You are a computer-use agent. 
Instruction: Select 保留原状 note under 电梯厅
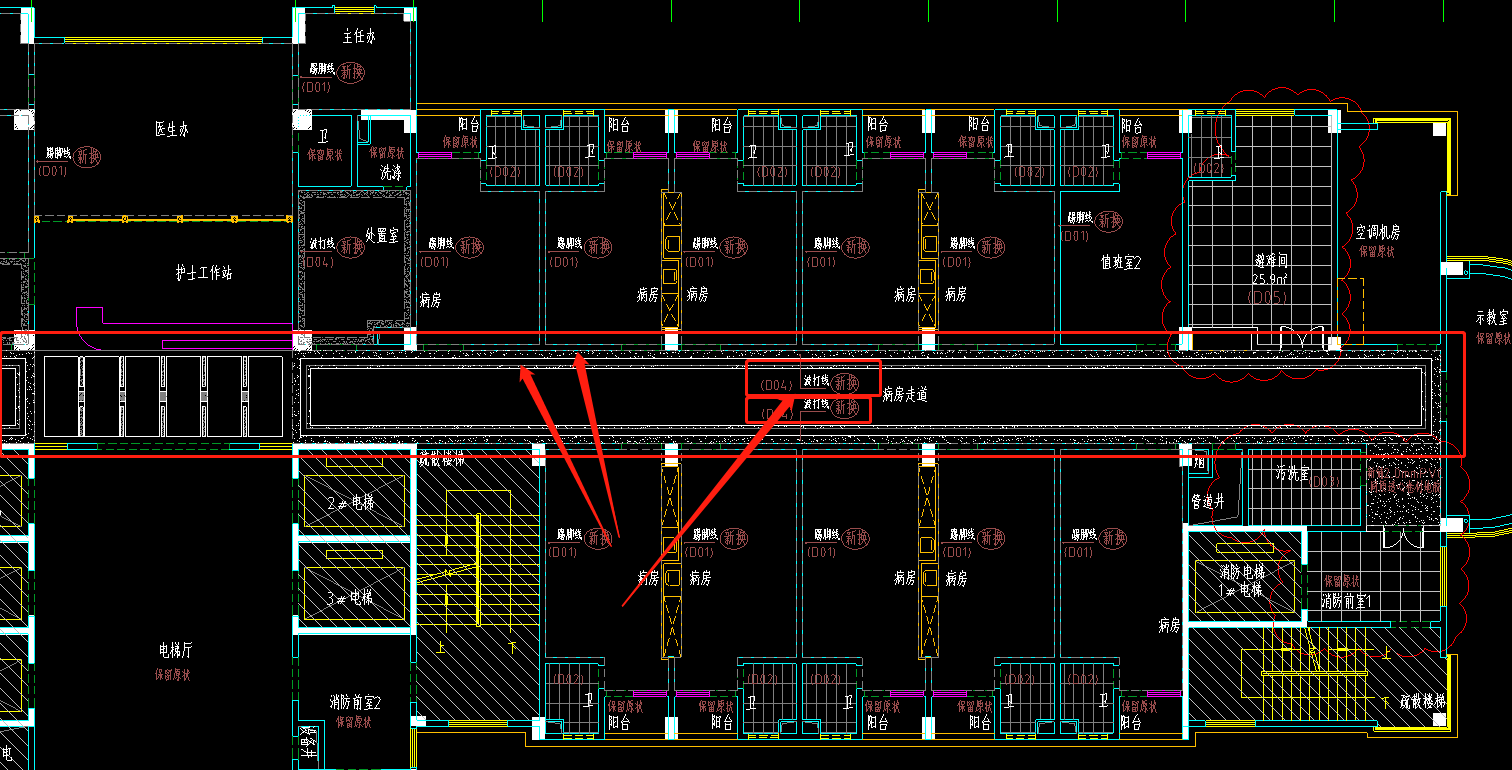pyautogui.click(x=173, y=675)
